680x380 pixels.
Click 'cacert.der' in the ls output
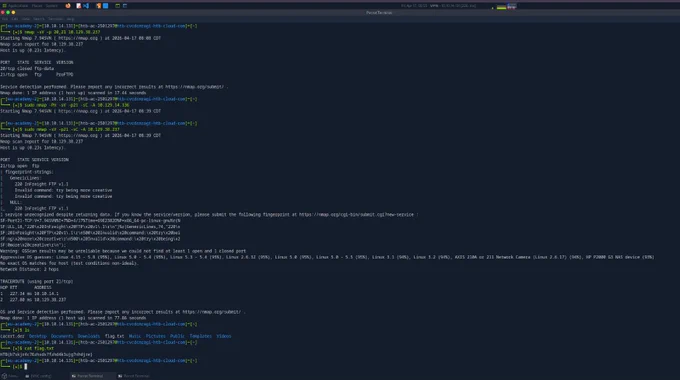click(x=12, y=336)
